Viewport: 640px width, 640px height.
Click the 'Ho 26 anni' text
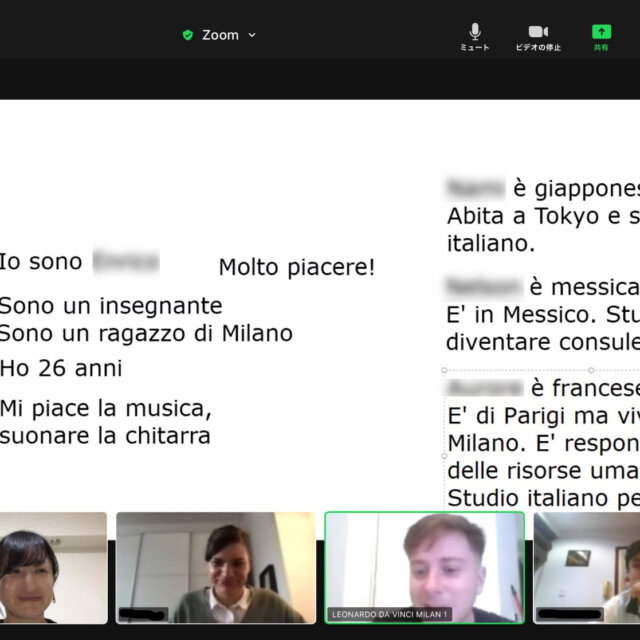tap(61, 368)
